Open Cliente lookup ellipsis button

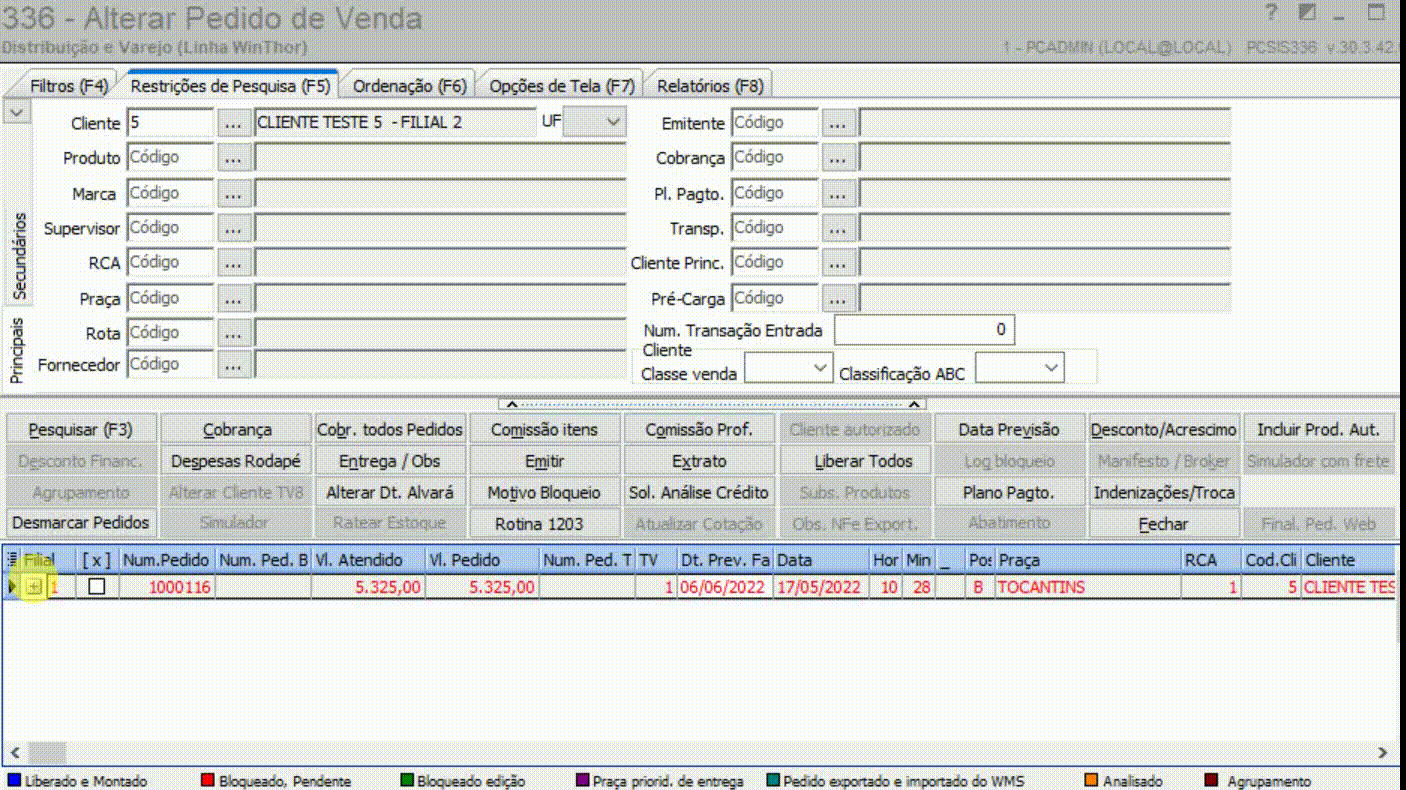pyautogui.click(x=233, y=123)
